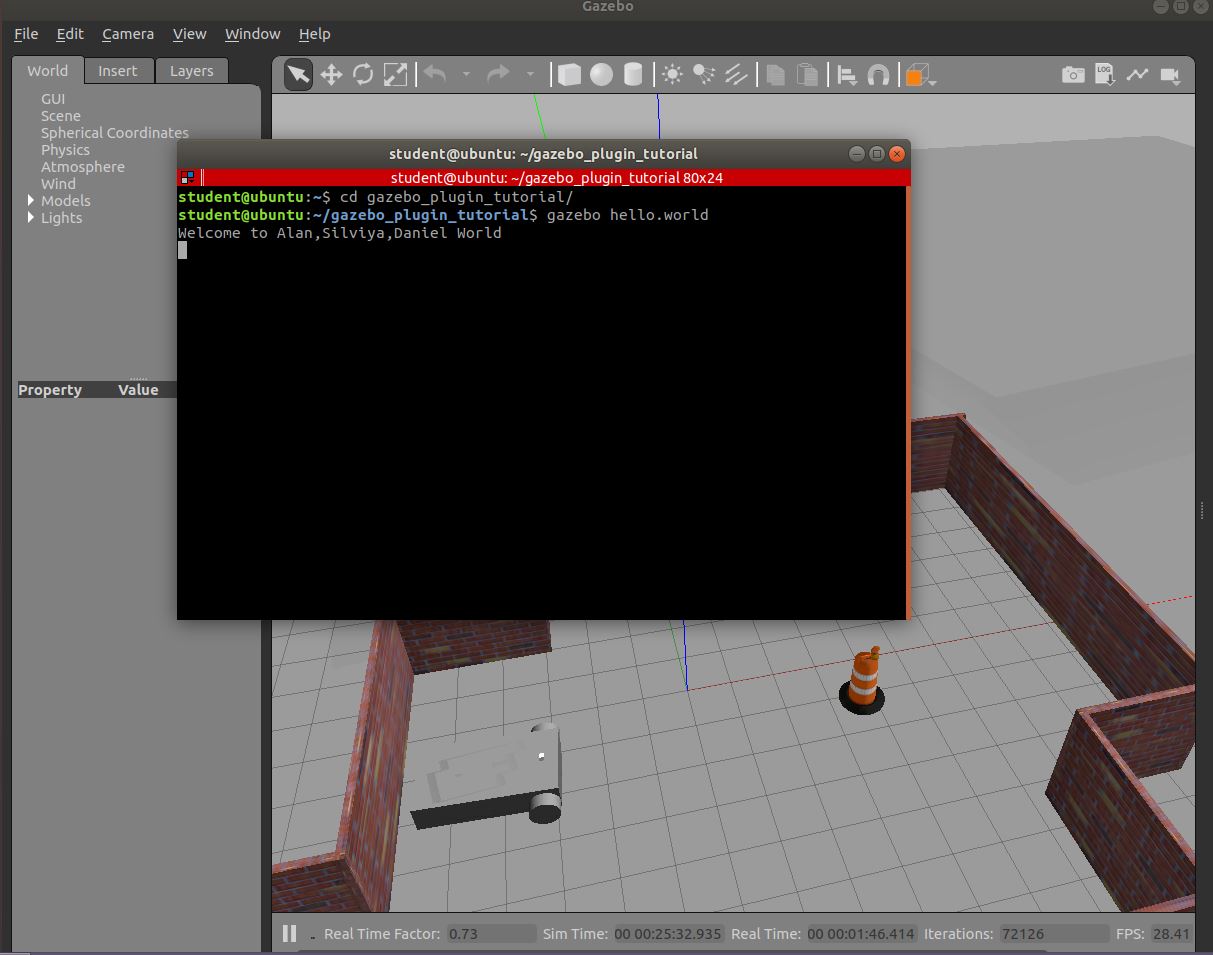
Task: Select the Physics tree entry
Action: pos(65,149)
